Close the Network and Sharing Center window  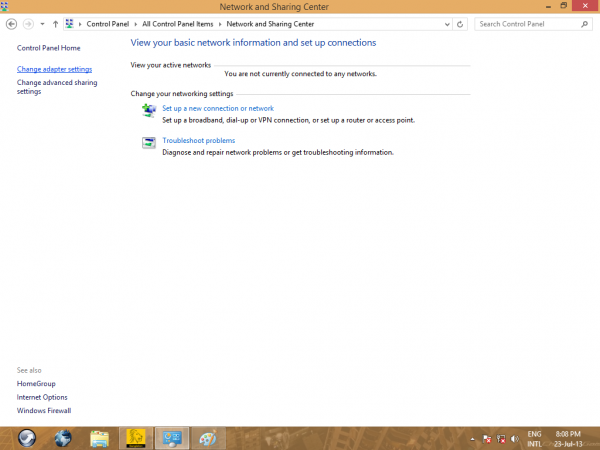585,6
